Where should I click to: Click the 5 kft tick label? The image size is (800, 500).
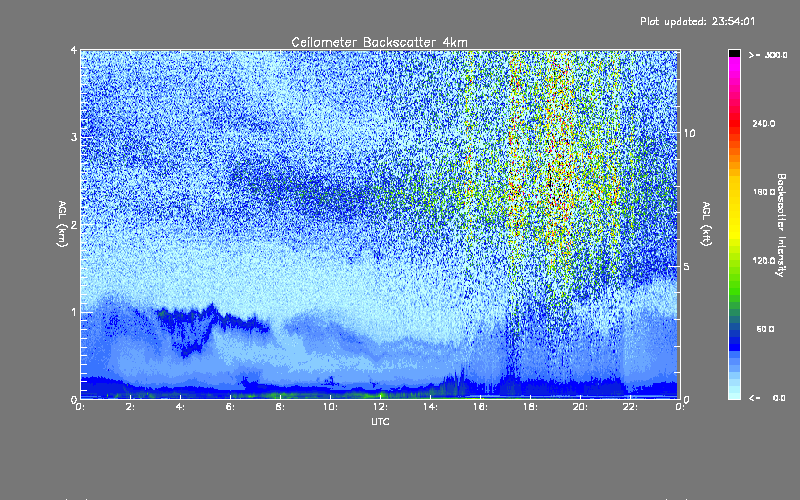click(686, 266)
